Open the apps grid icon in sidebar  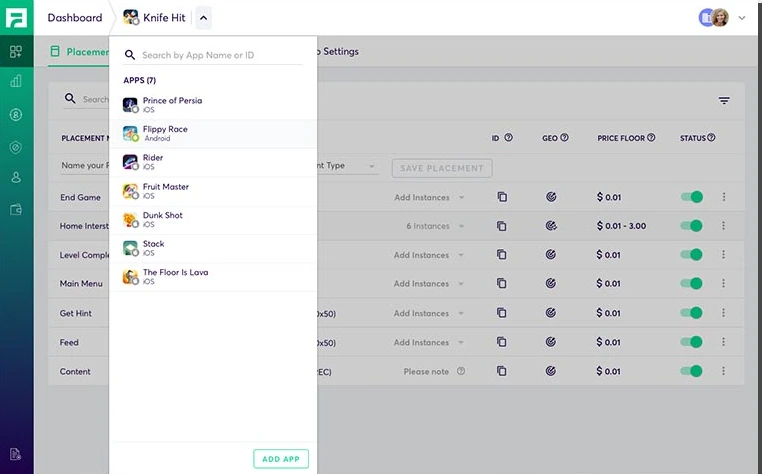click(16, 51)
